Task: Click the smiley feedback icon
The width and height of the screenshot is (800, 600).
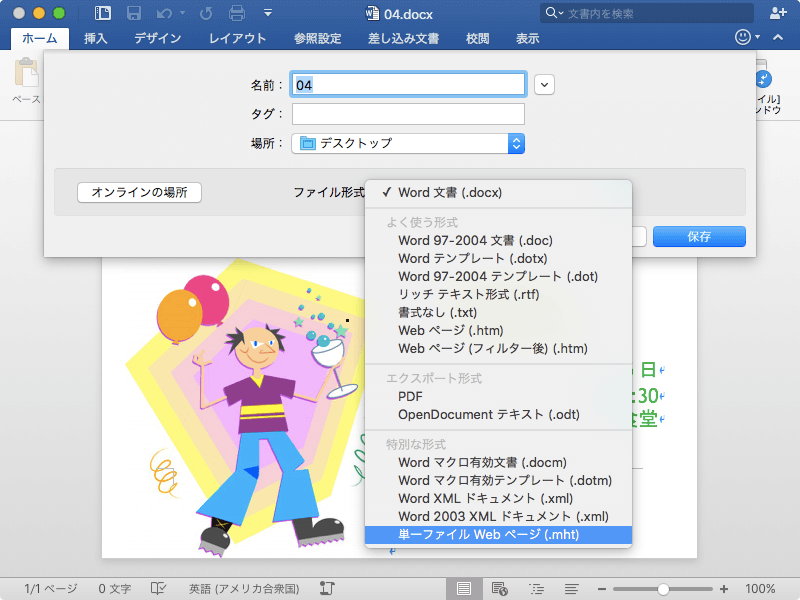Action: point(743,37)
